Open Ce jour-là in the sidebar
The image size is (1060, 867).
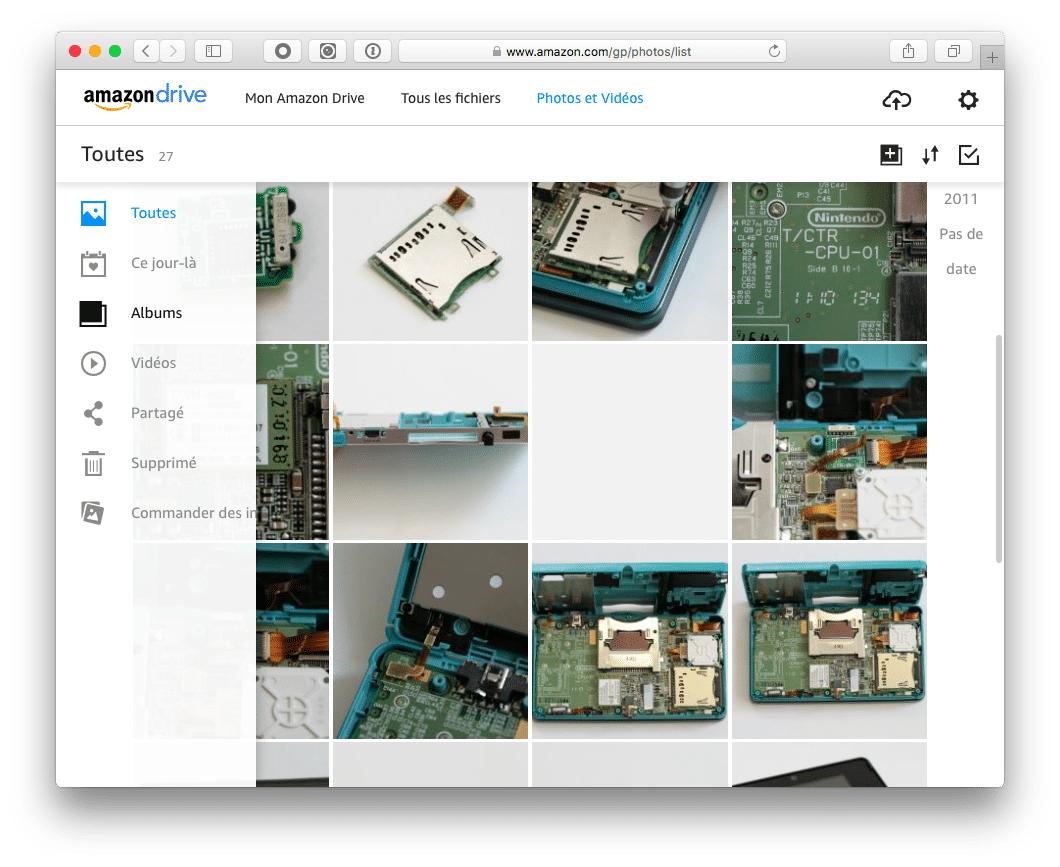tap(164, 263)
